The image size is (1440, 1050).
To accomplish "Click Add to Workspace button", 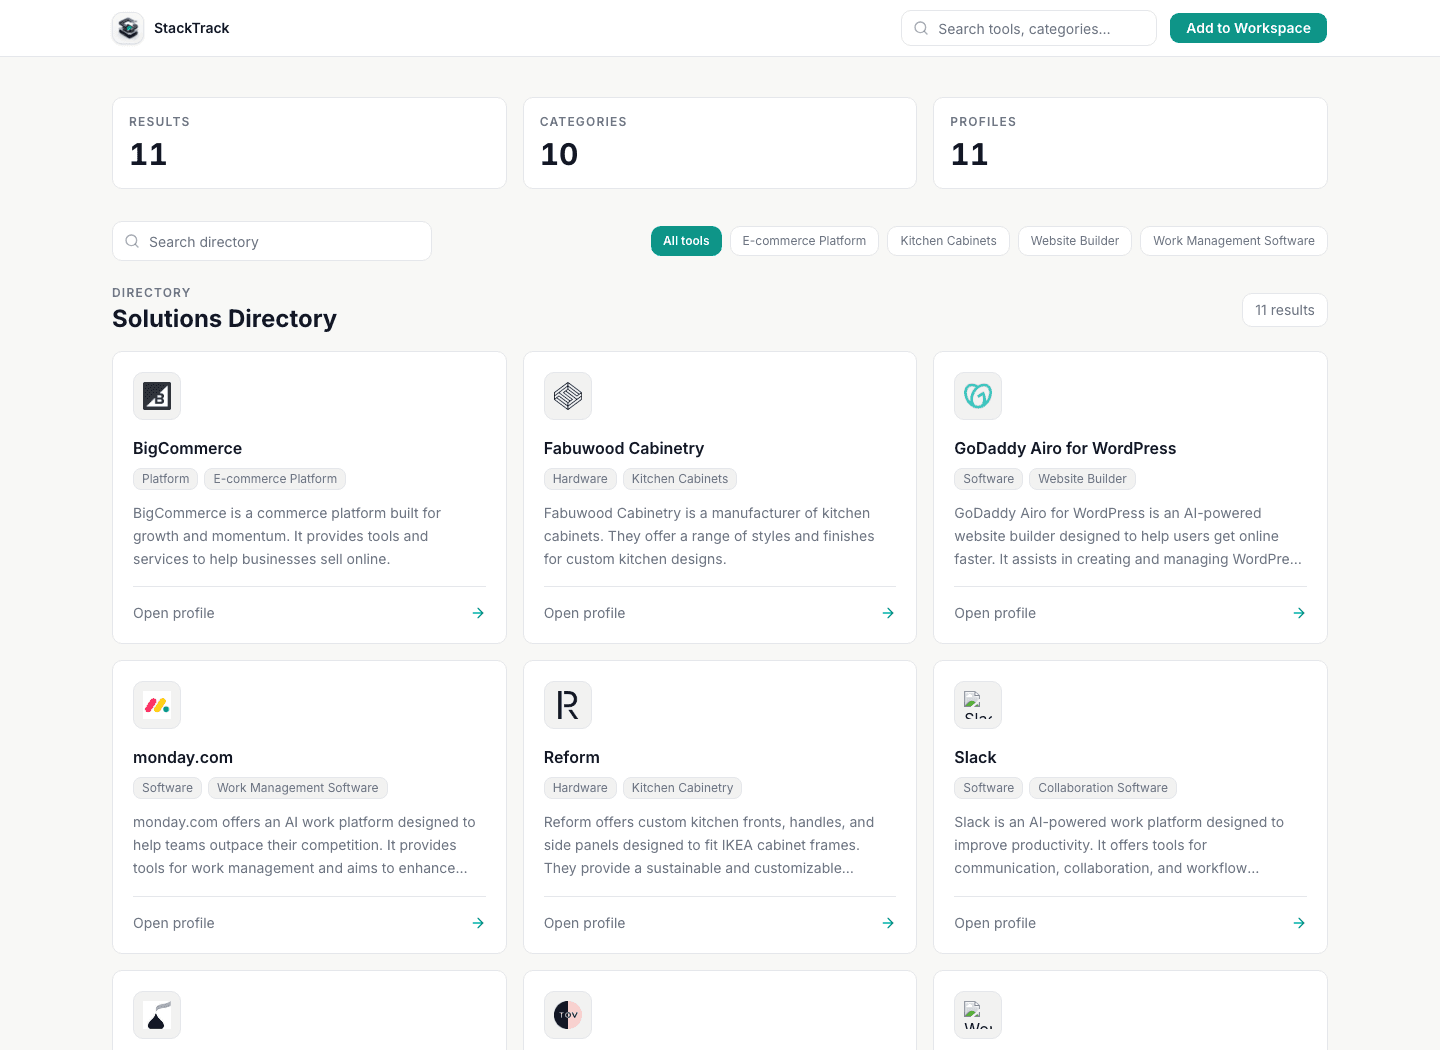I will point(1248,28).
